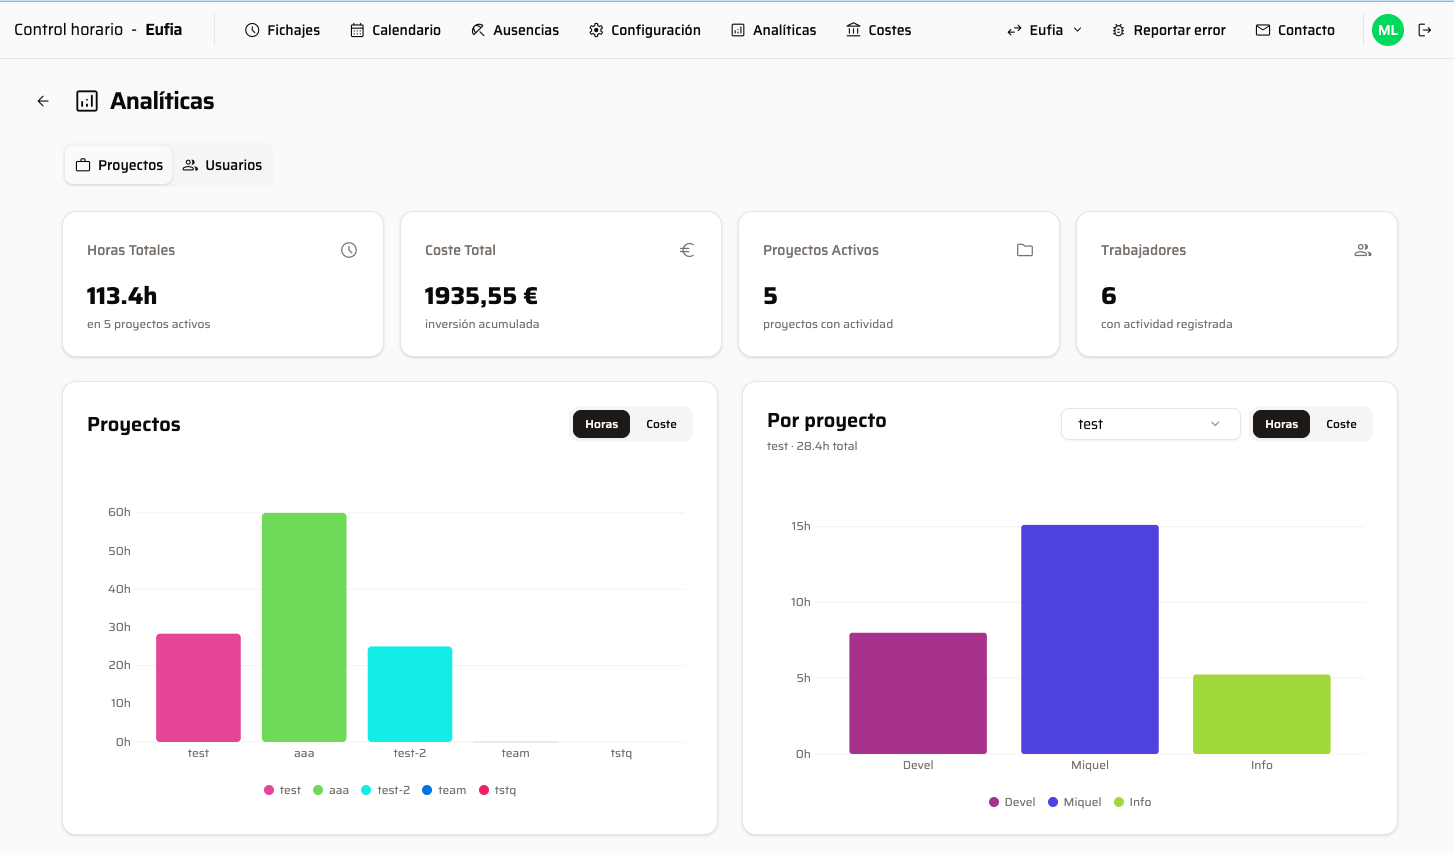1454x853 pixels.
Task: Click the euro icon on the Coste Total card
Action: pyautogui.click(x=687, y=250)
